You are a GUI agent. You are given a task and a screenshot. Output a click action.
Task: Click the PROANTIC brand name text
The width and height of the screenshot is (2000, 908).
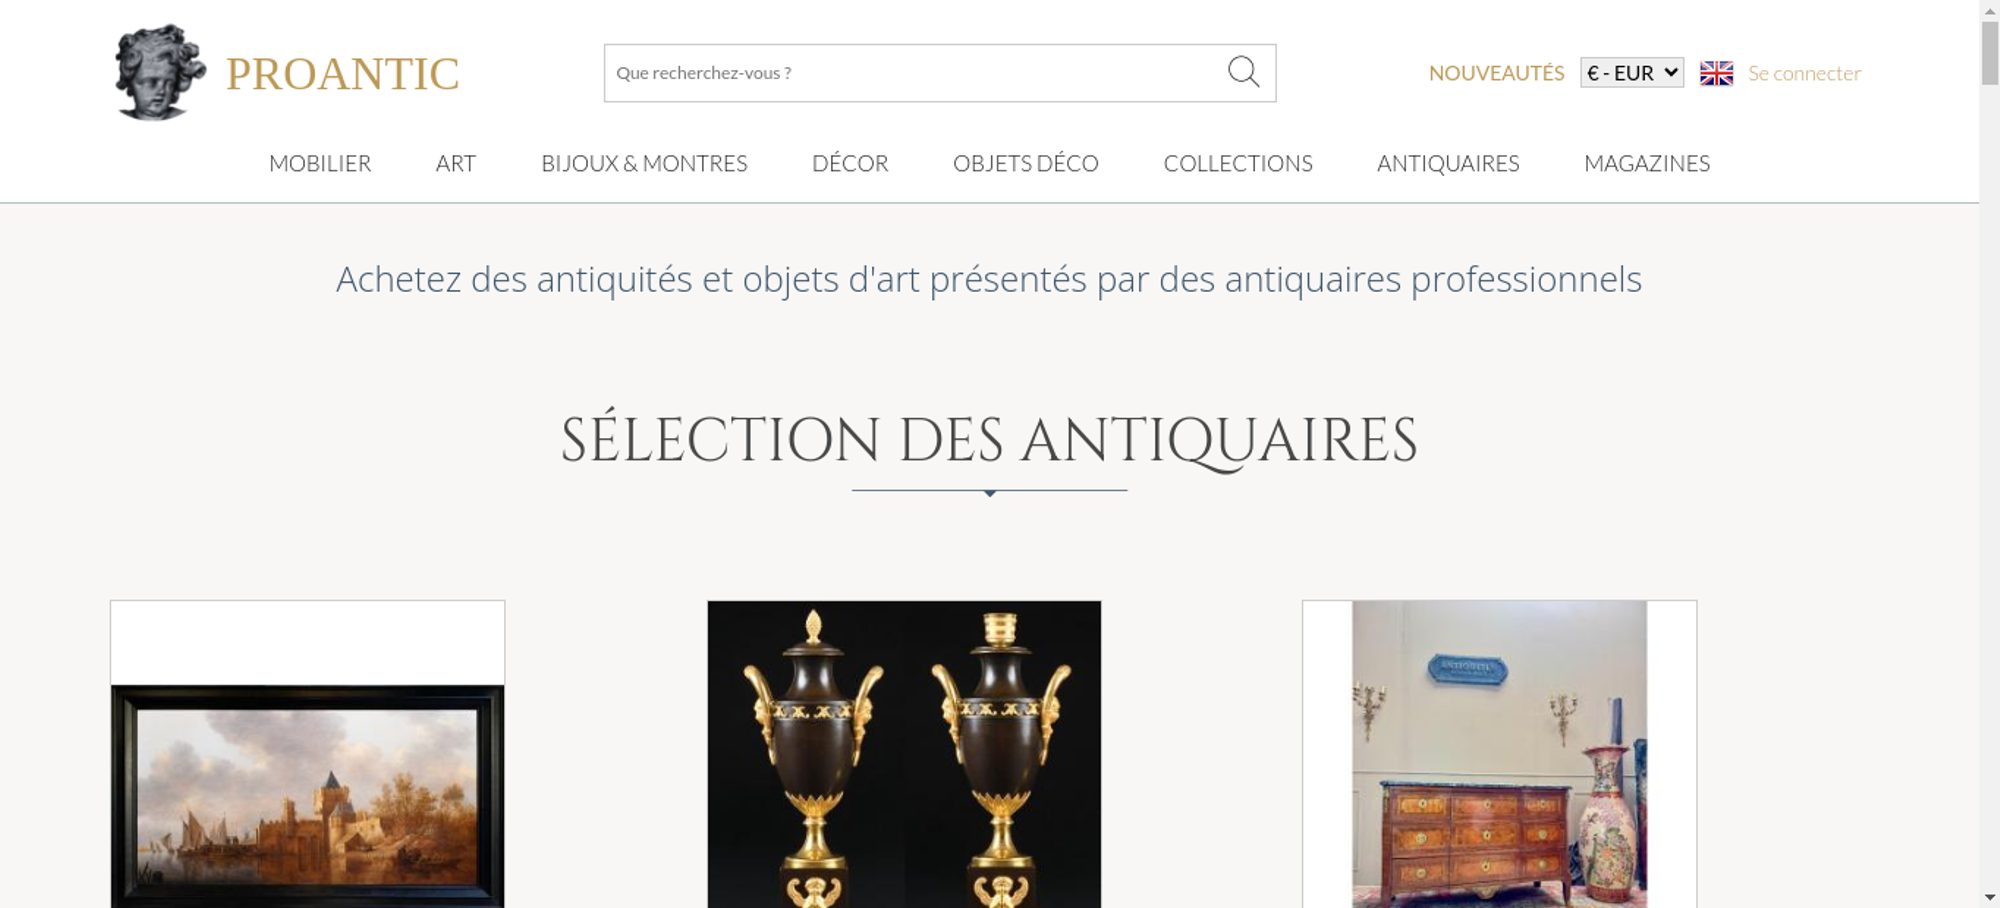tap(343, 74)
